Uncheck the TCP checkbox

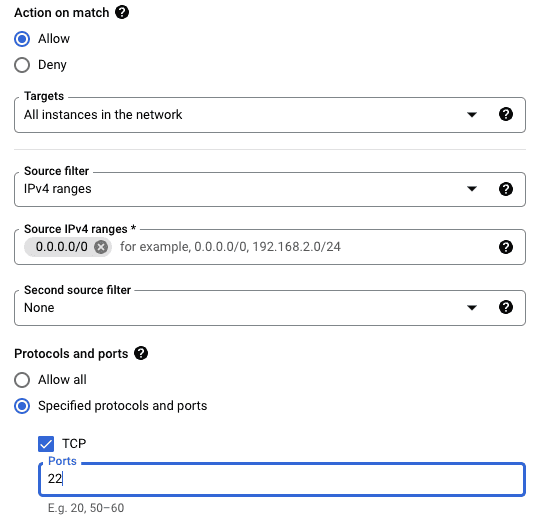pyautogui.click(x=46, y=444)
